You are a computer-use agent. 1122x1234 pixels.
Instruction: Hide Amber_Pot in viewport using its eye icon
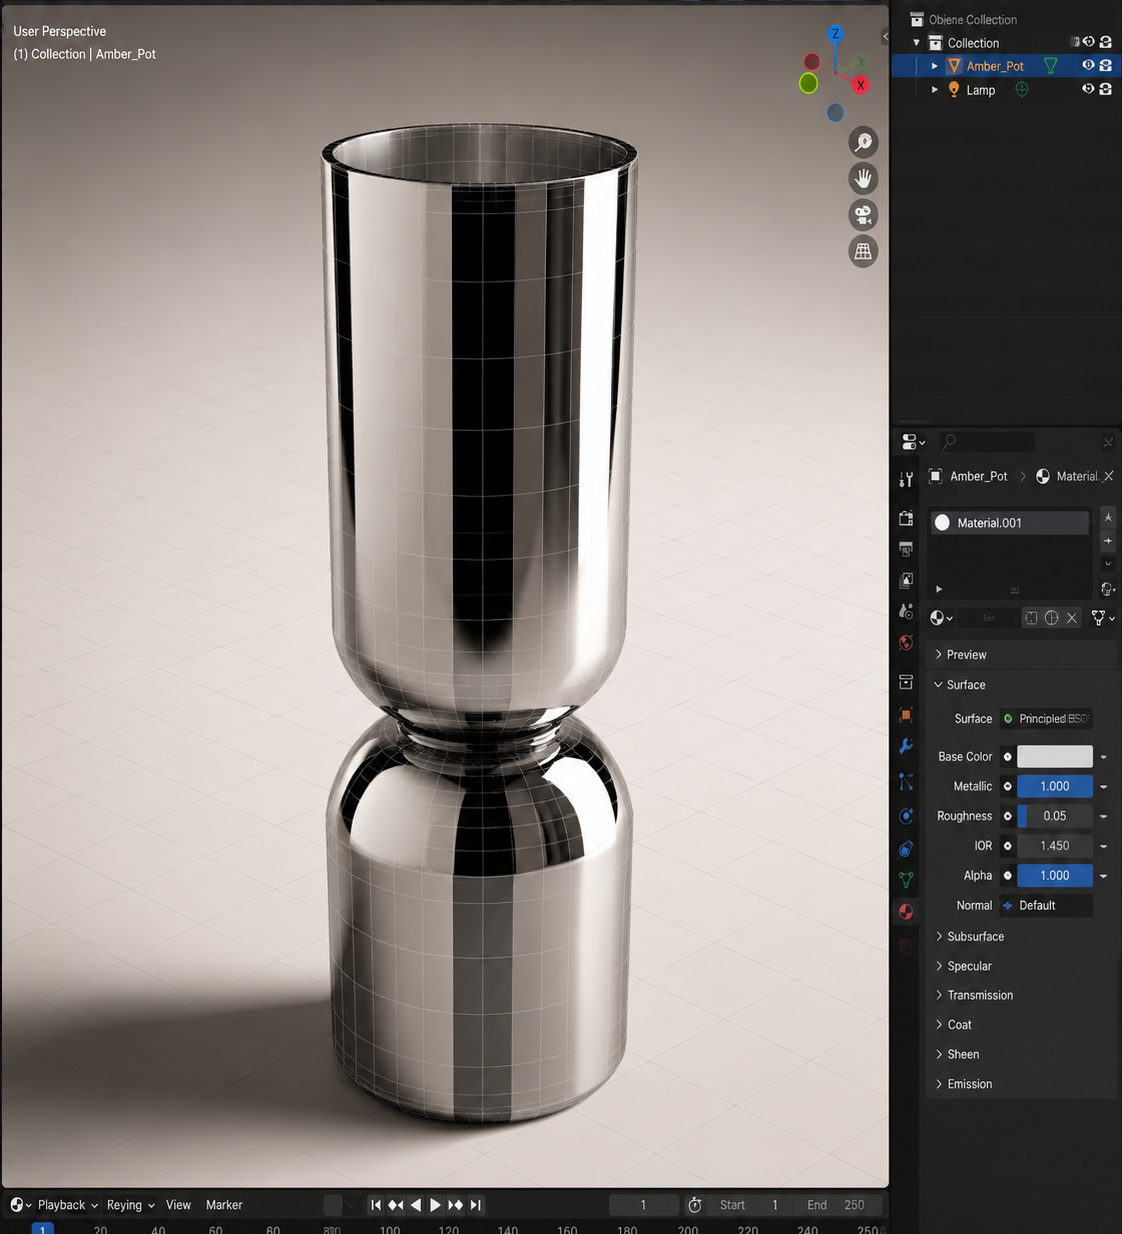[x=1088, y=65]
